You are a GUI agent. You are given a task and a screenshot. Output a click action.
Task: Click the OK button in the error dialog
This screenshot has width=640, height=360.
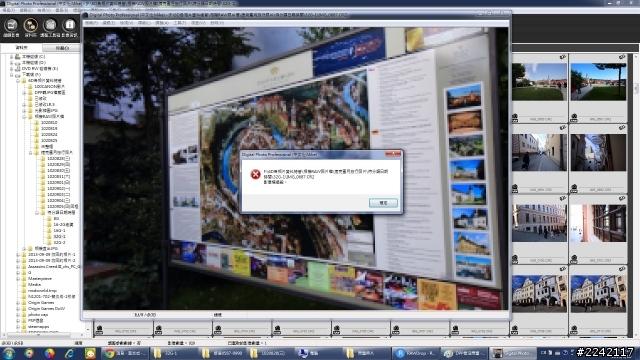click(x=383, y=203)
